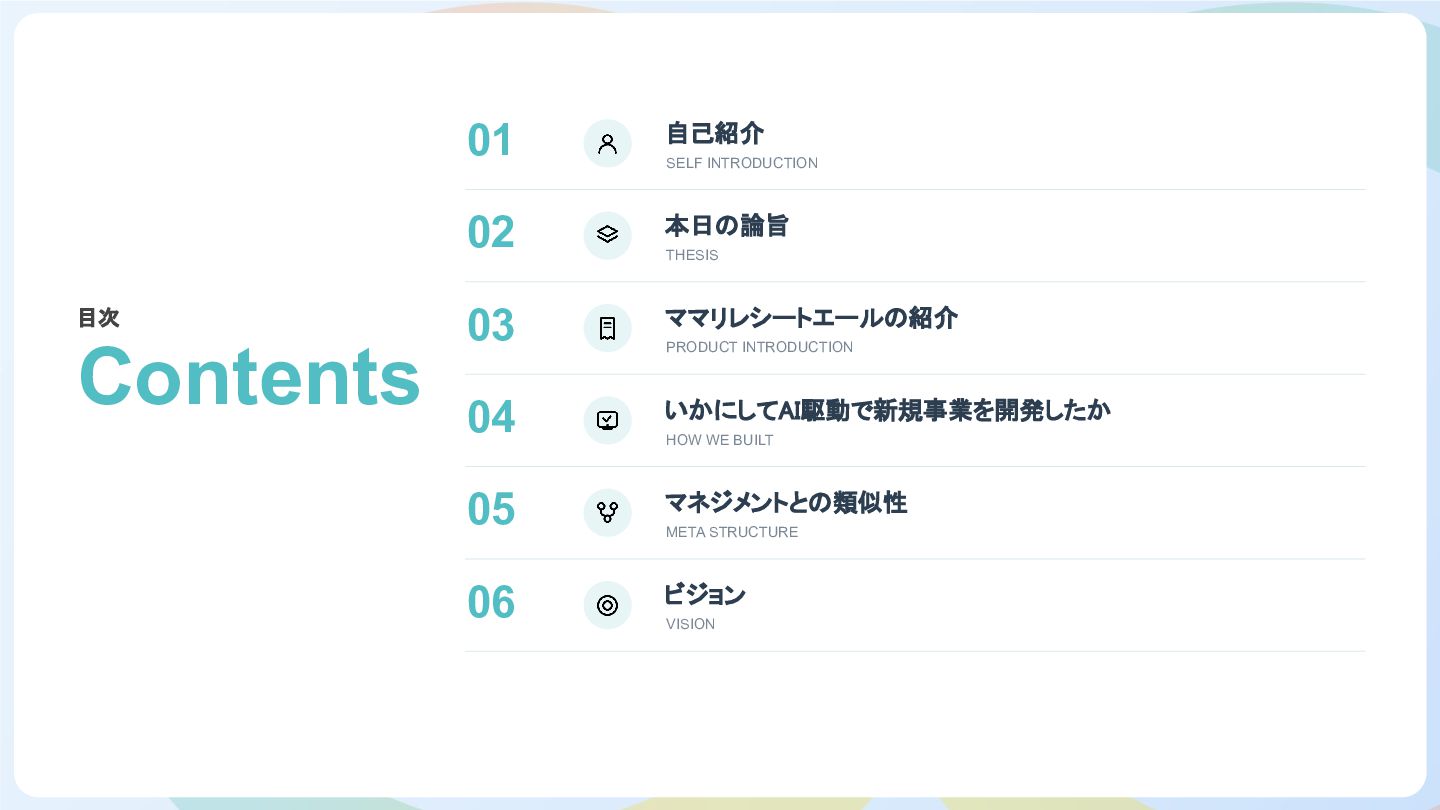Click the 03 section number
Screen dimensions: 1440x810
491,326
